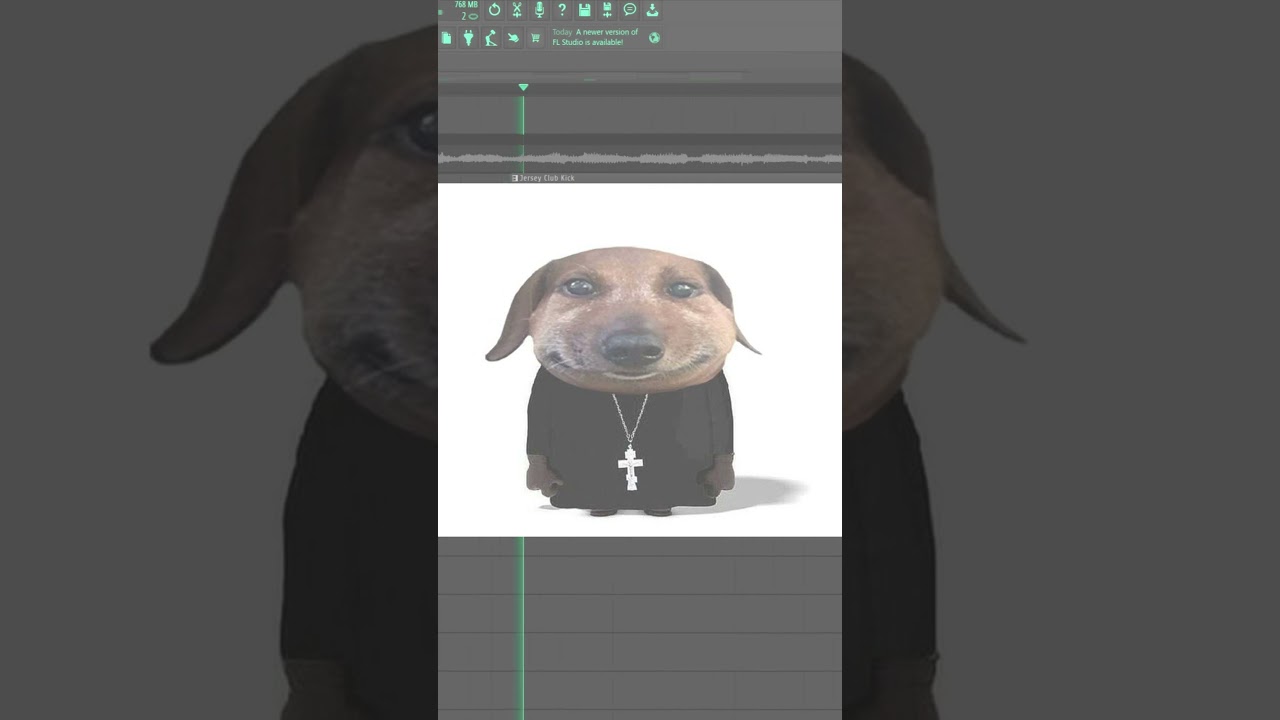Open the plugin picker plug icon
1280x720 pixels.
(x=468, y=38)
